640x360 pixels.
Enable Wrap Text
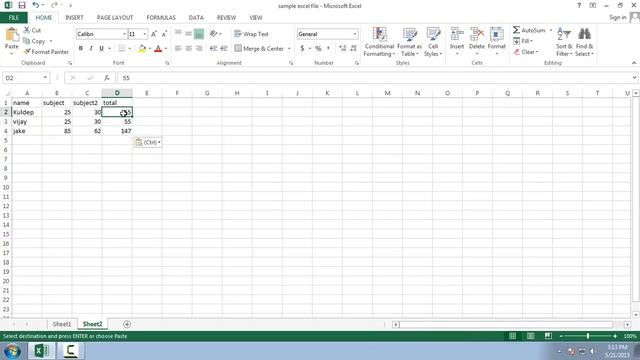(x=251, y=34)
